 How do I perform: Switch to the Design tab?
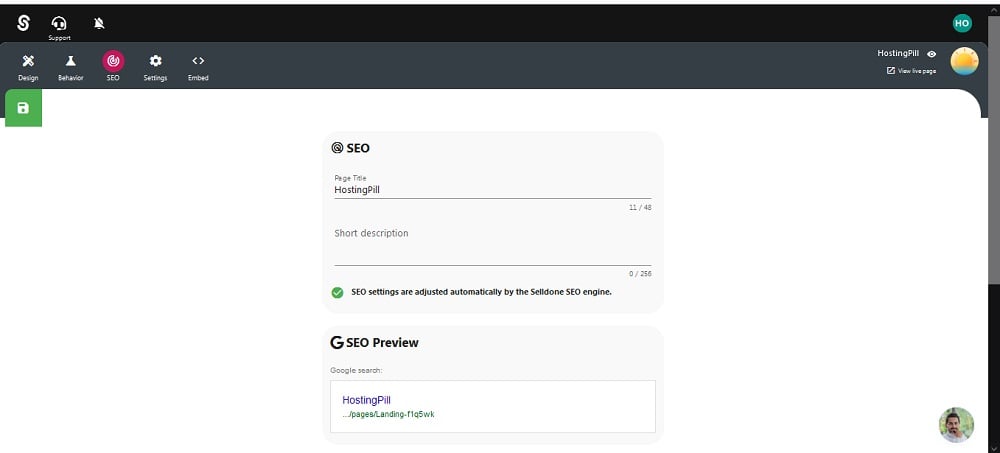[x=28, y=67]
